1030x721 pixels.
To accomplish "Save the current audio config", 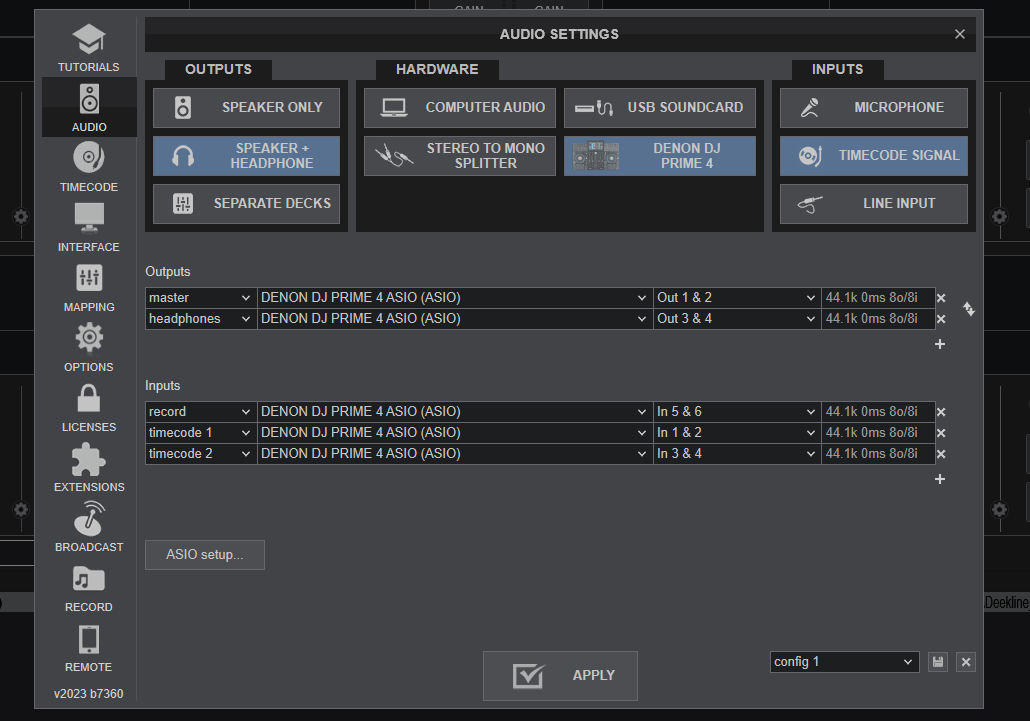I will click(938, 662).
